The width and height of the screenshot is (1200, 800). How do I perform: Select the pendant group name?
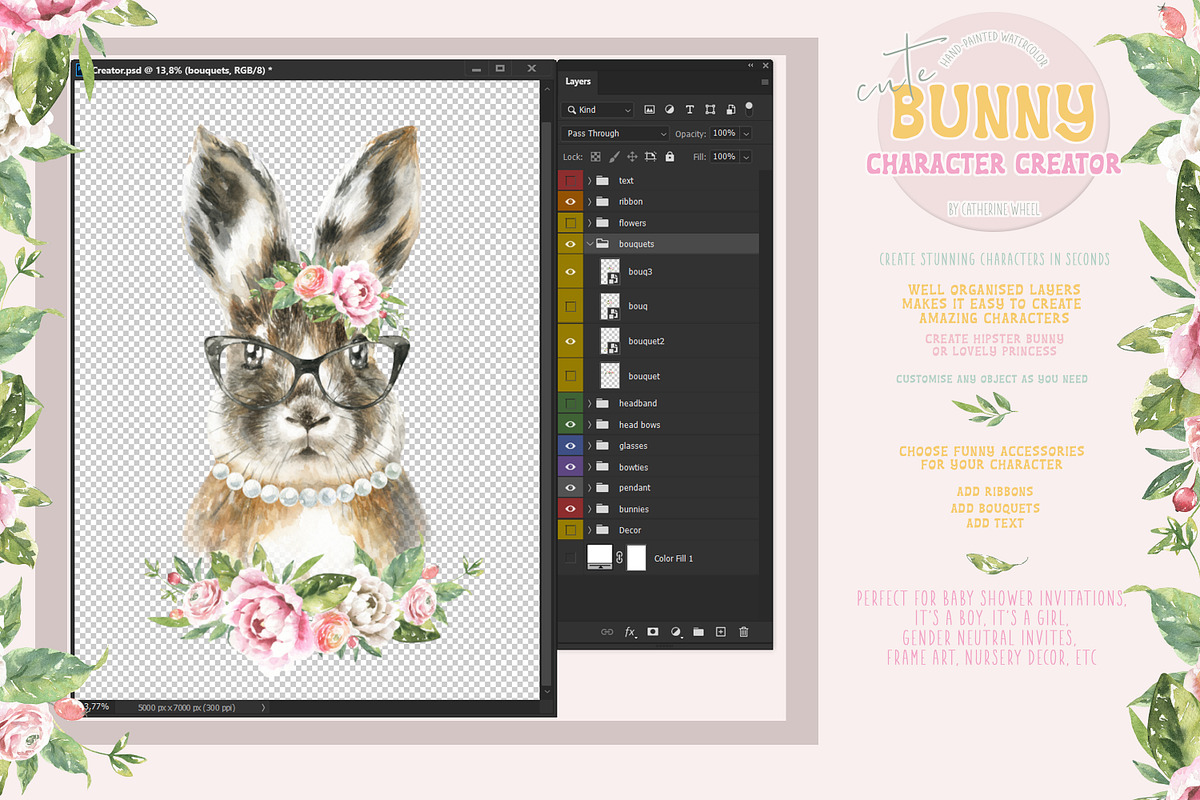tap(634, 488)
